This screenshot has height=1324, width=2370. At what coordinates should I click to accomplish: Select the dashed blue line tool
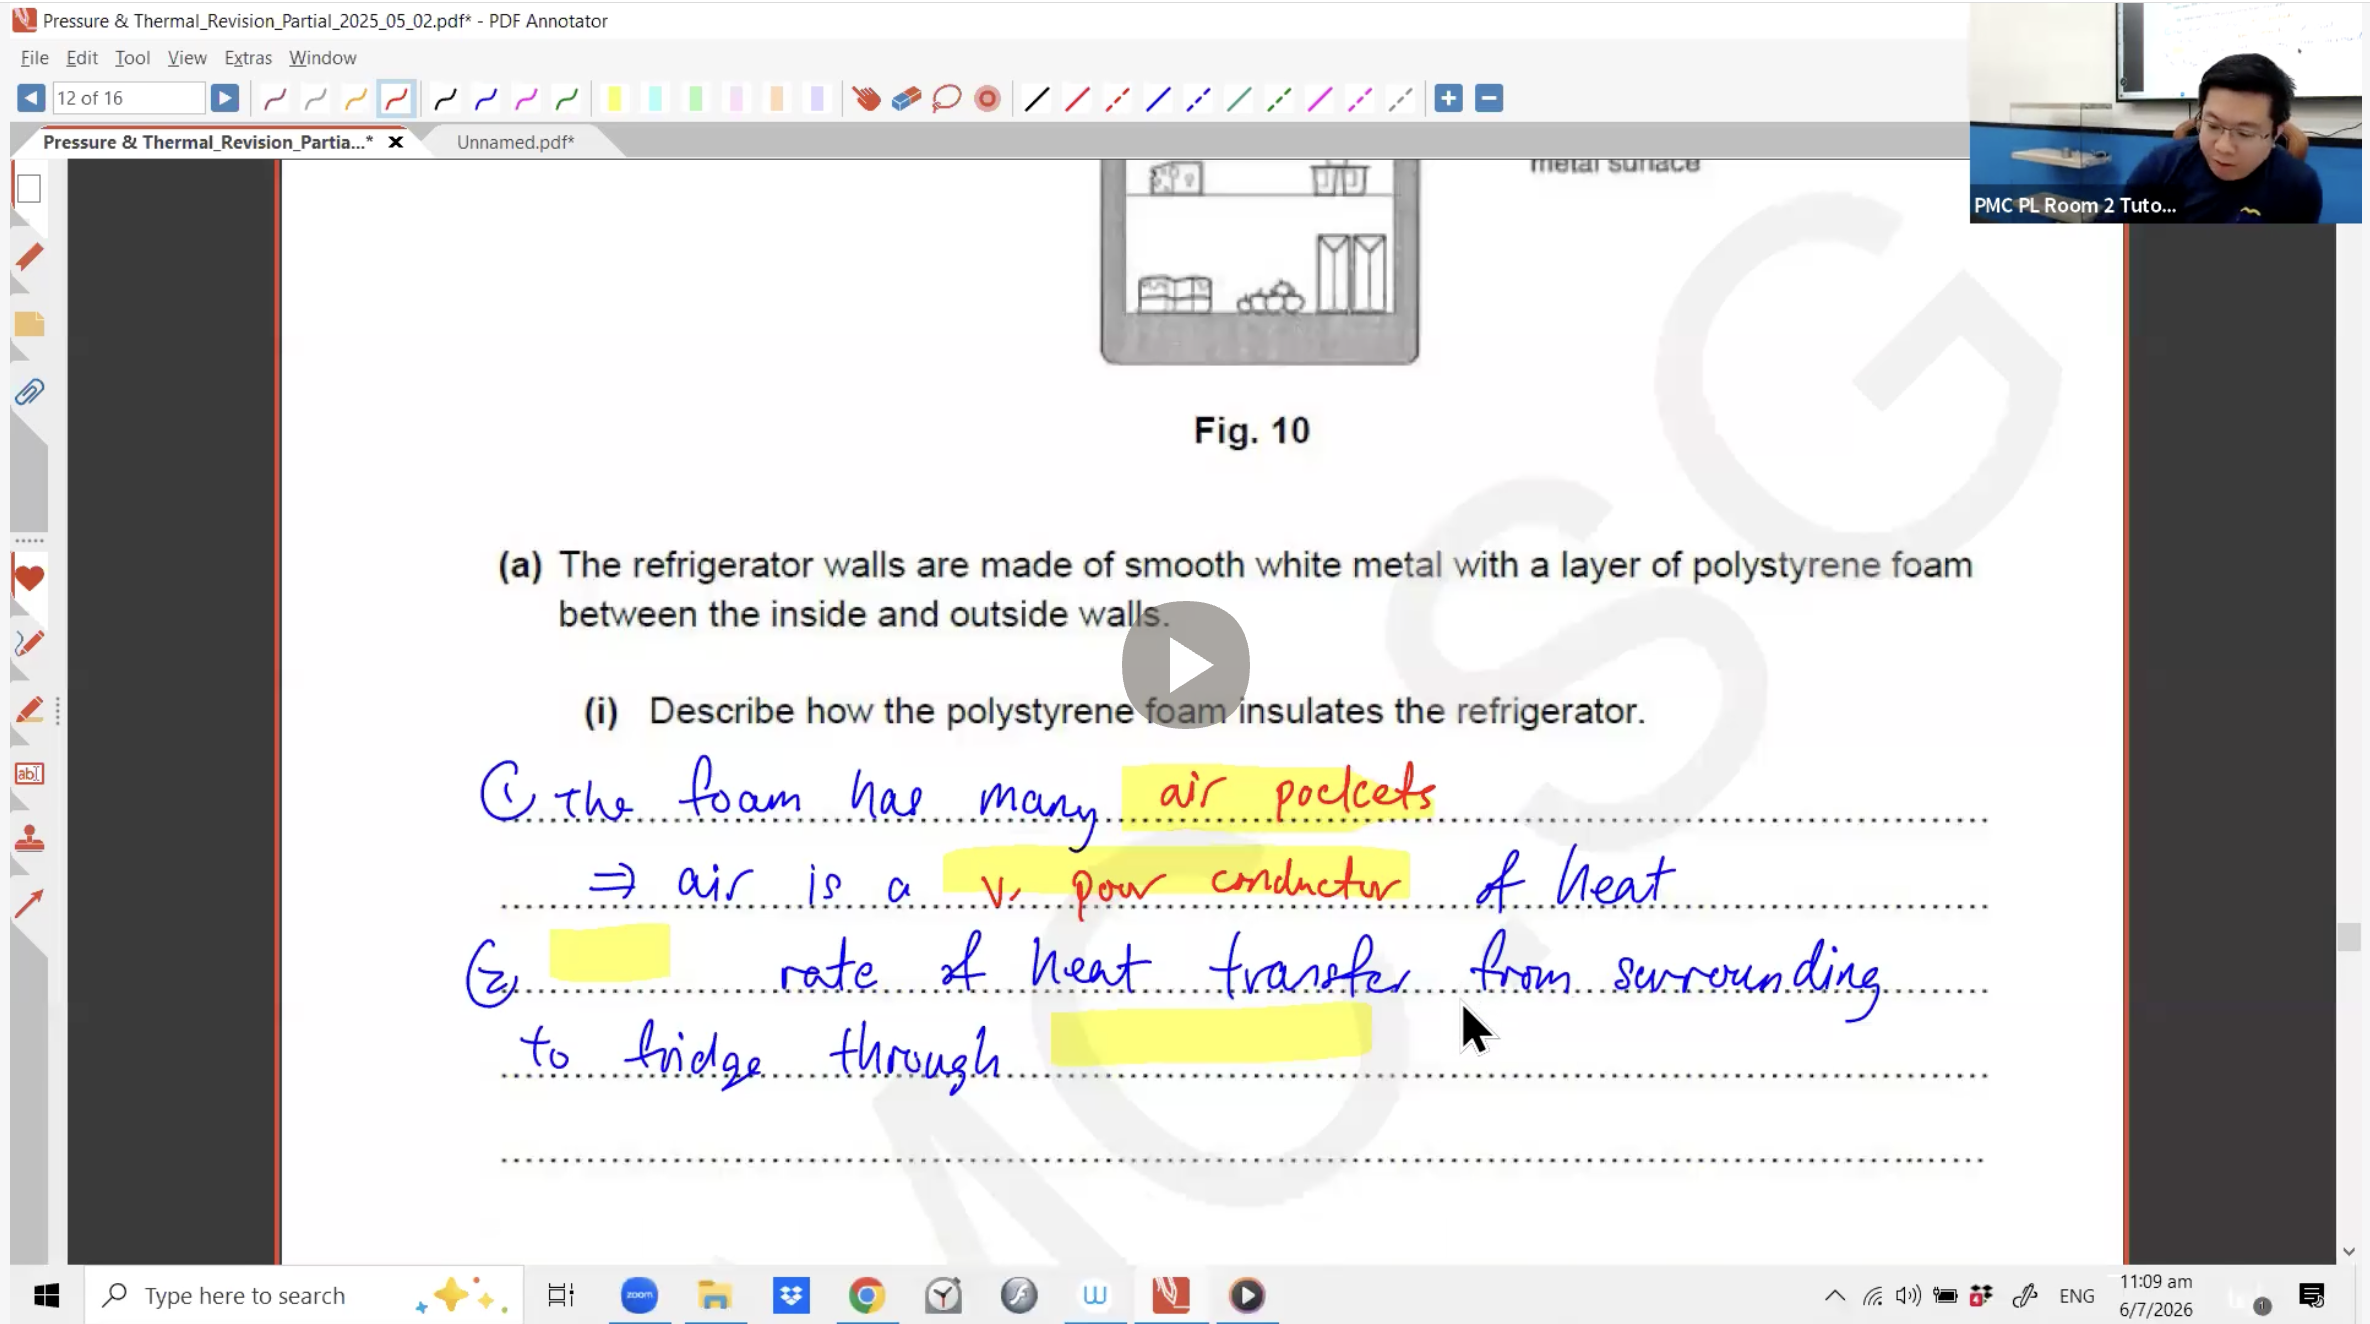point(1198,98)
